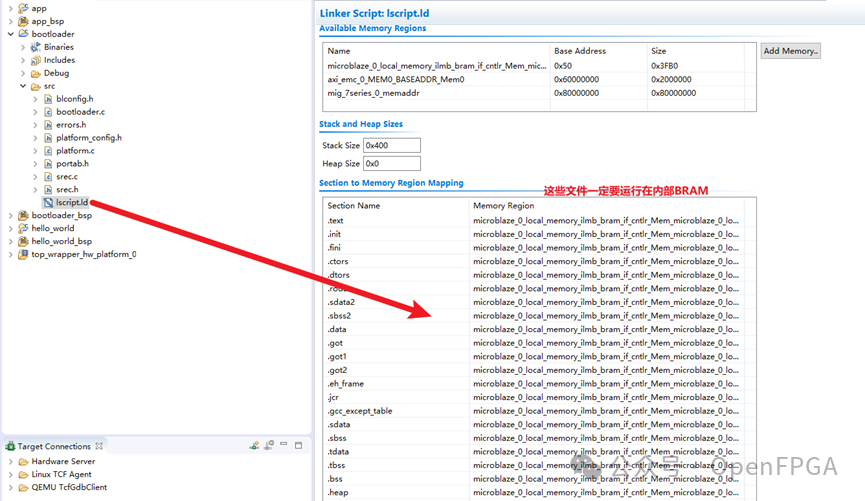
Task: Select the .gcc_except_table section row
Action: (539, 411)
